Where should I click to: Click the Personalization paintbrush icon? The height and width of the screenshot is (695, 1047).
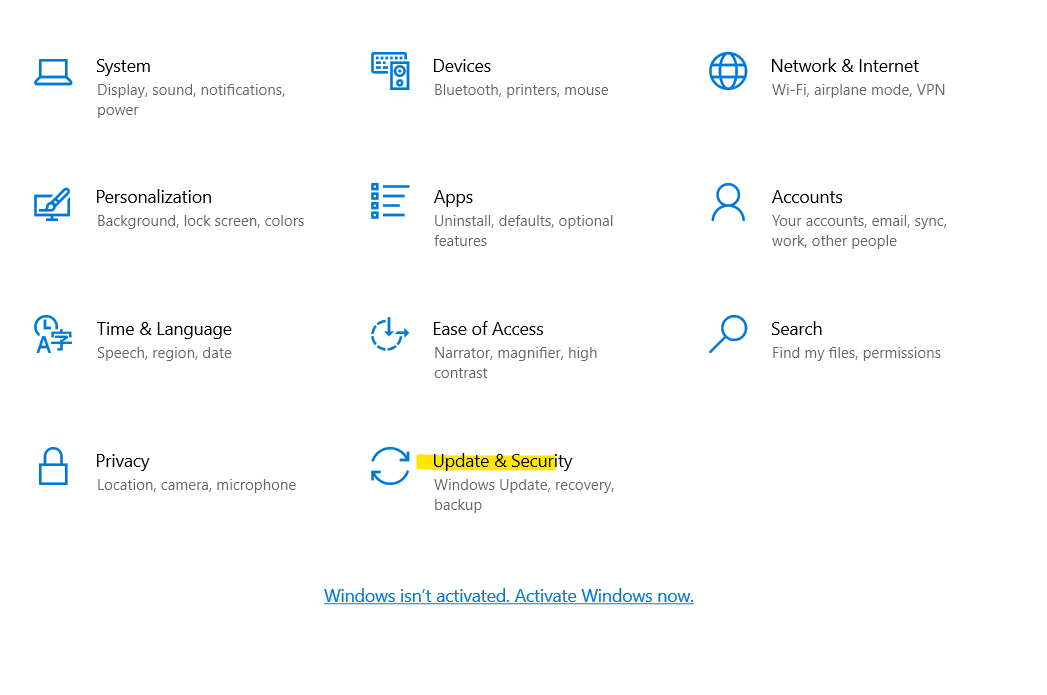52,204
